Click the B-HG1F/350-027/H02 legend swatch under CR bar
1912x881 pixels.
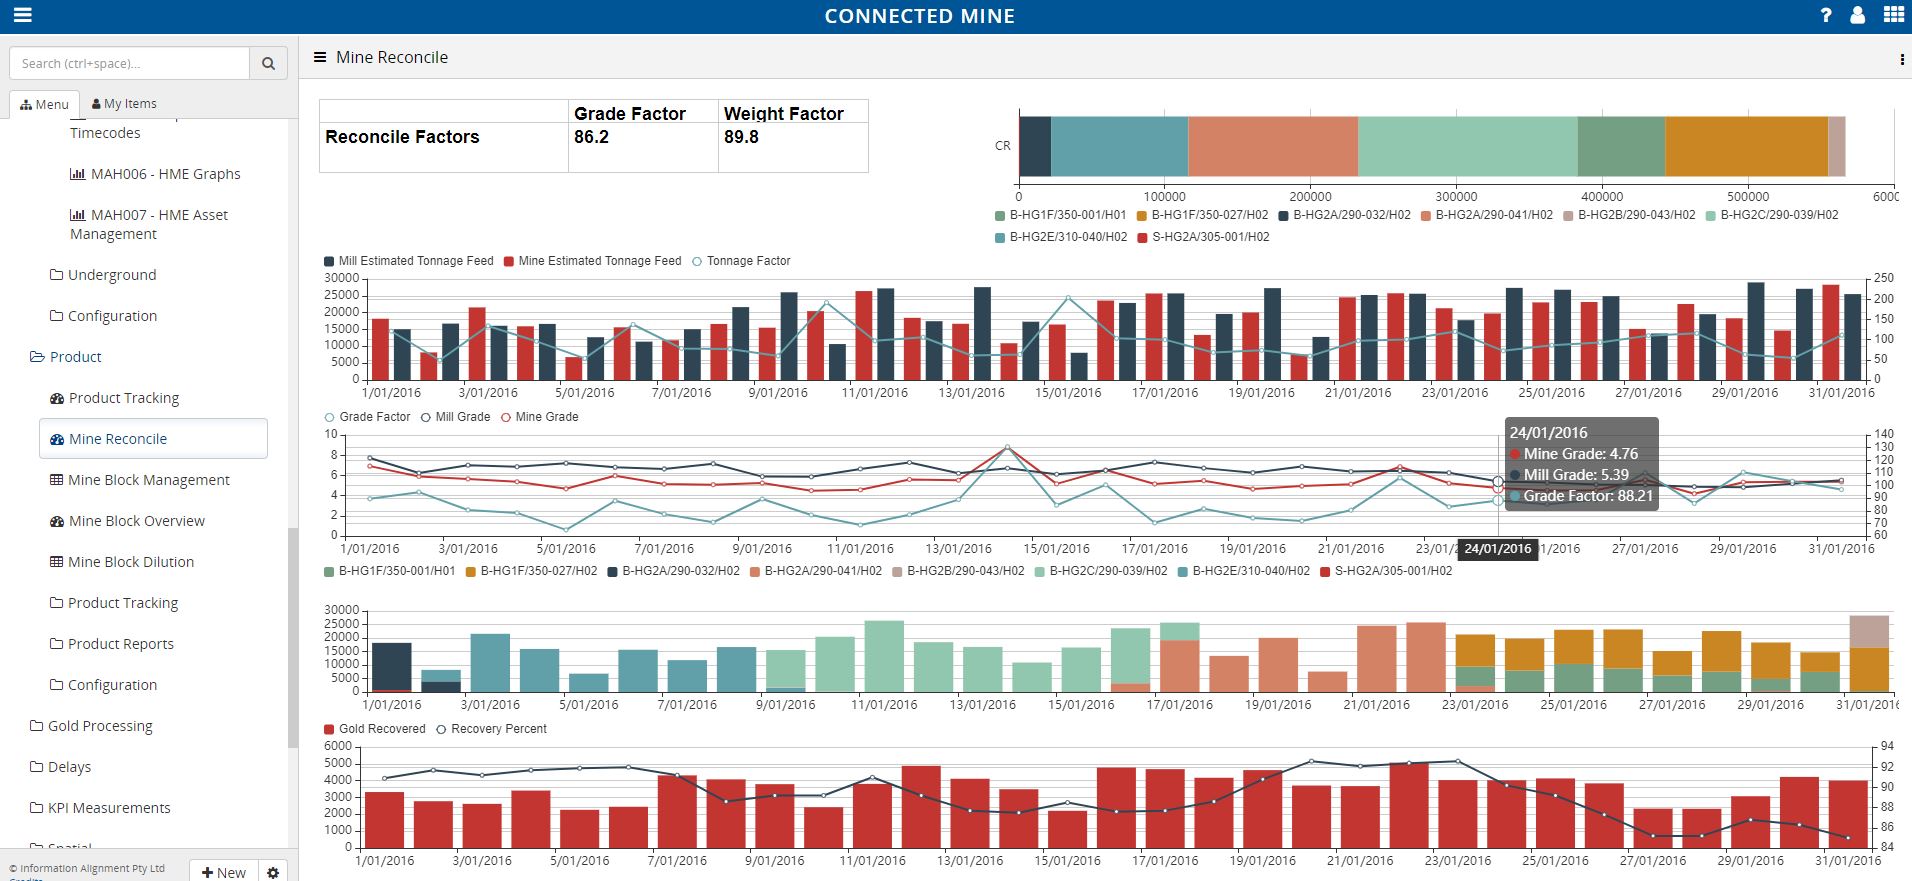pos(1142,215)
